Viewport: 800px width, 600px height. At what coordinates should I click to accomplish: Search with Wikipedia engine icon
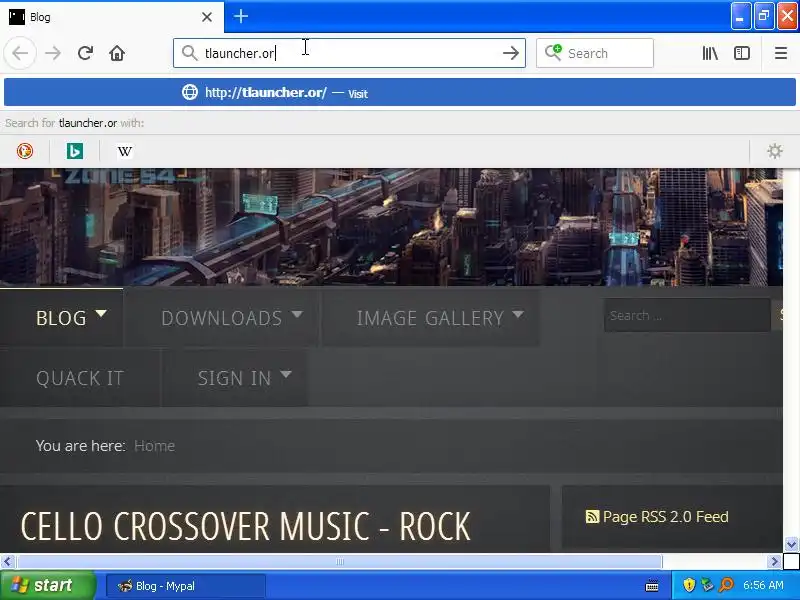click(x=125, y=151)
